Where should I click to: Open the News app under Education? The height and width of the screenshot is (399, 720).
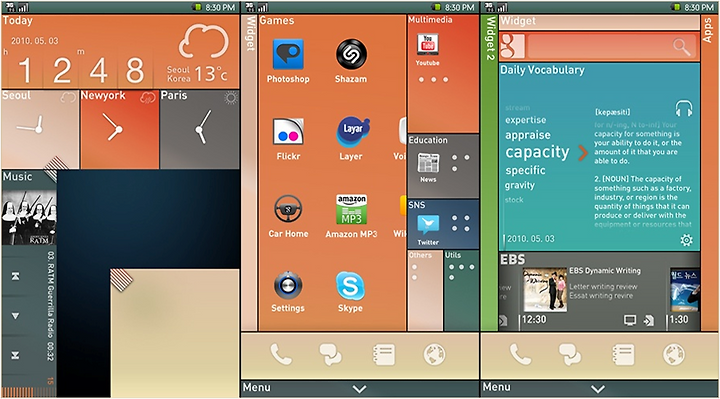[428, 163]
